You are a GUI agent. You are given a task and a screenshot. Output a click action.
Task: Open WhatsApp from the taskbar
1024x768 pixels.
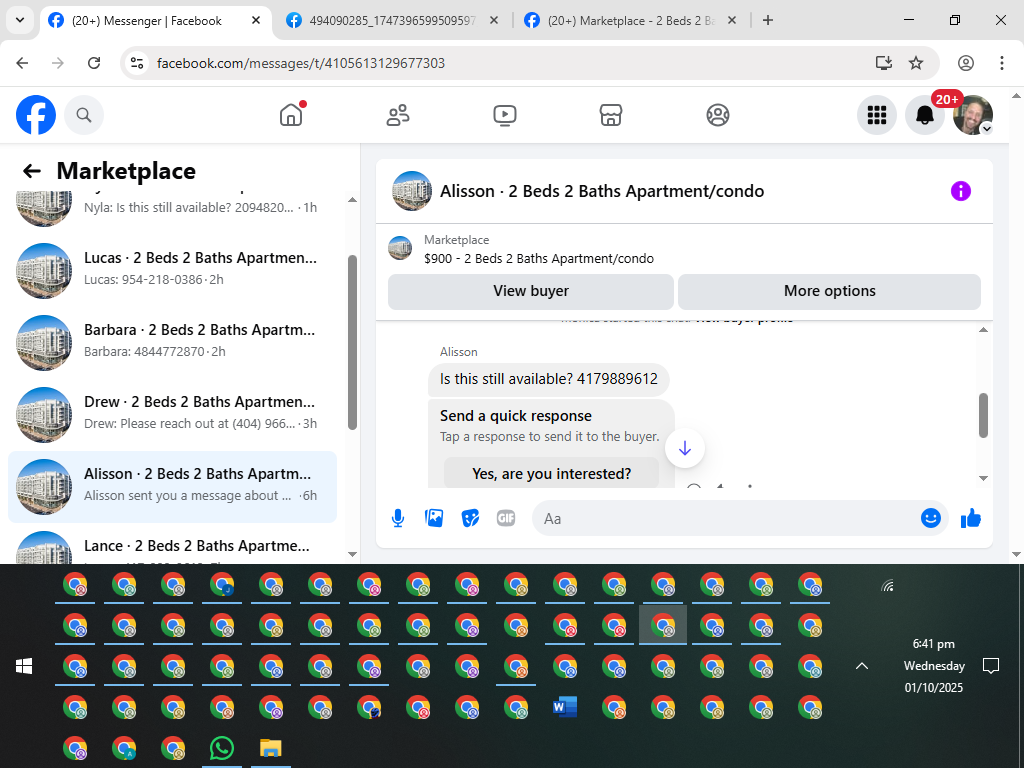pyautogui.click(x=222, y=748)
